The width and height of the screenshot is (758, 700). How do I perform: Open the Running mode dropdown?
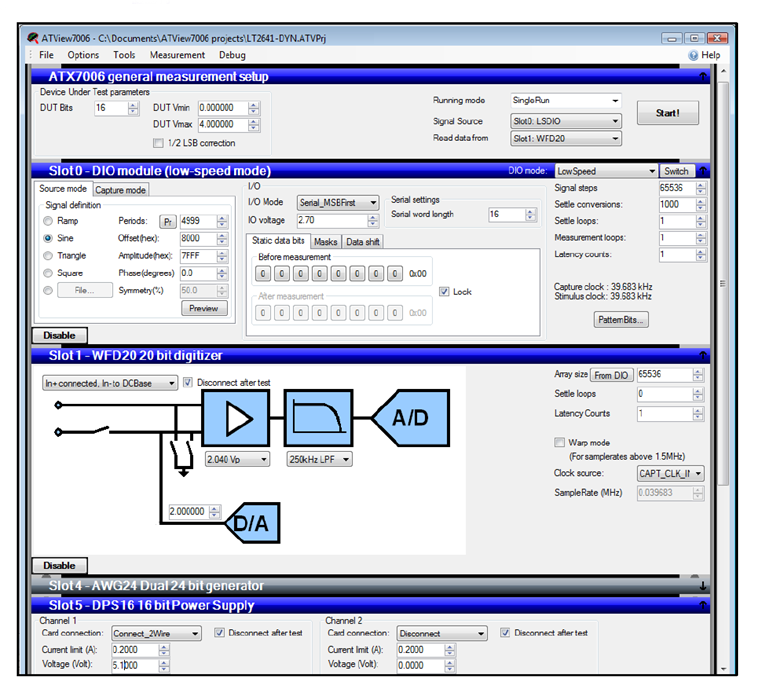tap(566, 101)
